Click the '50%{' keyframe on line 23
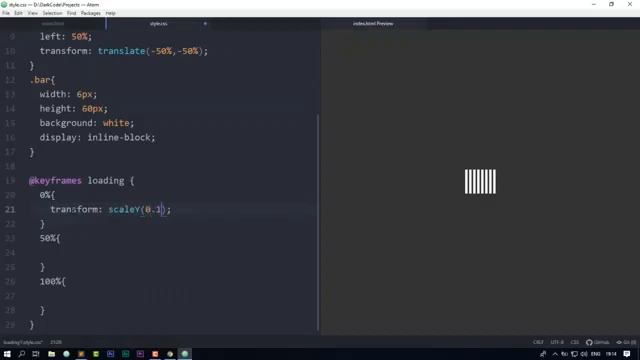Viewport: 640px width, 360px height. [x=50, y=238]
